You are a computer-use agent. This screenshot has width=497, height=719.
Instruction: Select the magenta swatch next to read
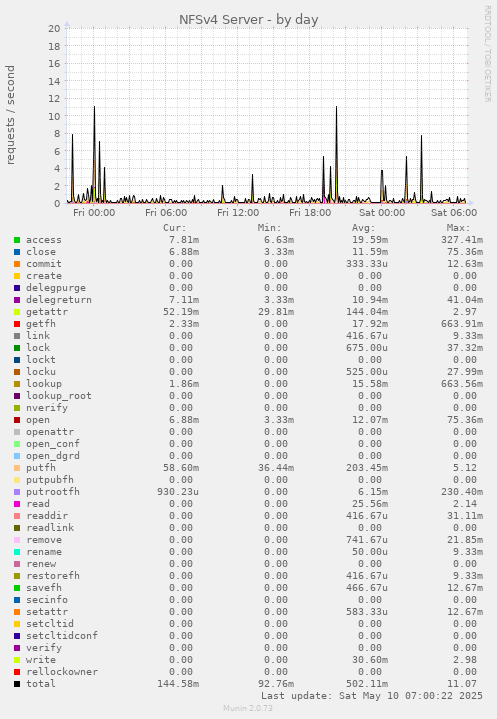pos(17,503)
